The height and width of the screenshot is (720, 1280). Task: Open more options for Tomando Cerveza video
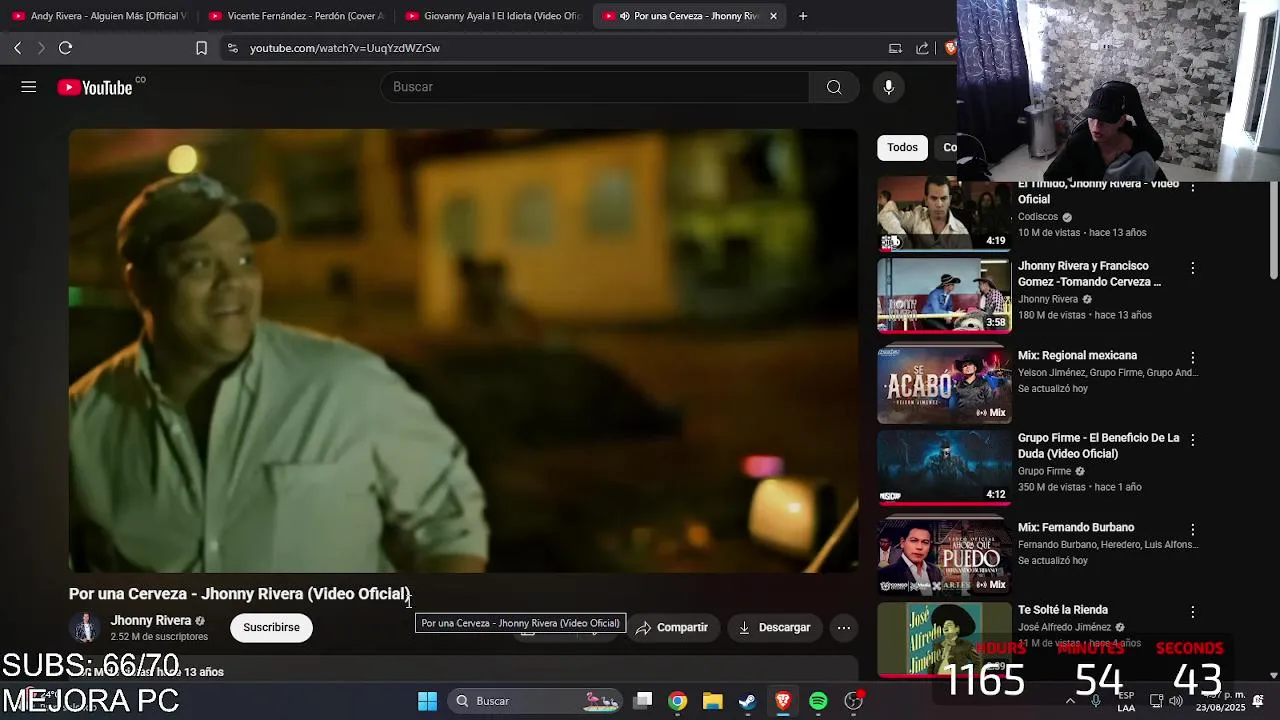click(x=1192, y=268)
